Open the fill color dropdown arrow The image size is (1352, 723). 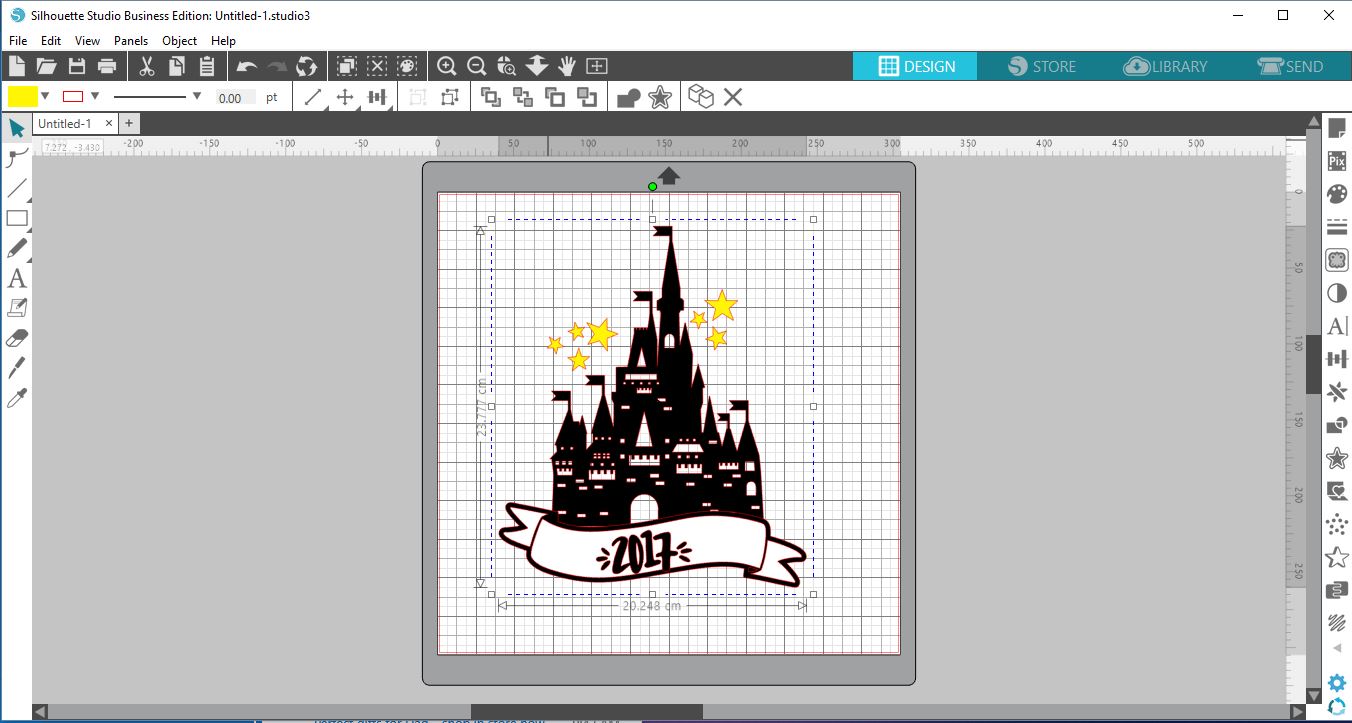click(x=45, y=96)
